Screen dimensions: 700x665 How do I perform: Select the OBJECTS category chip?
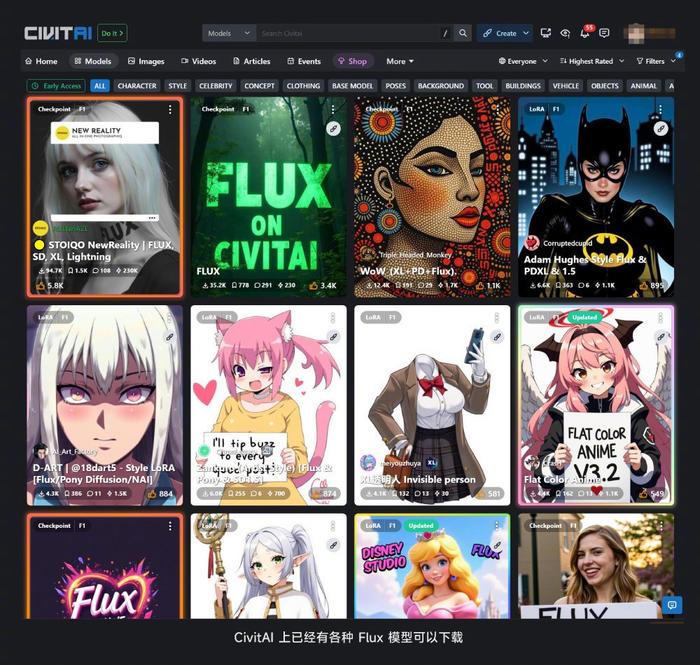pyautogui.click(x=605, y=86)
